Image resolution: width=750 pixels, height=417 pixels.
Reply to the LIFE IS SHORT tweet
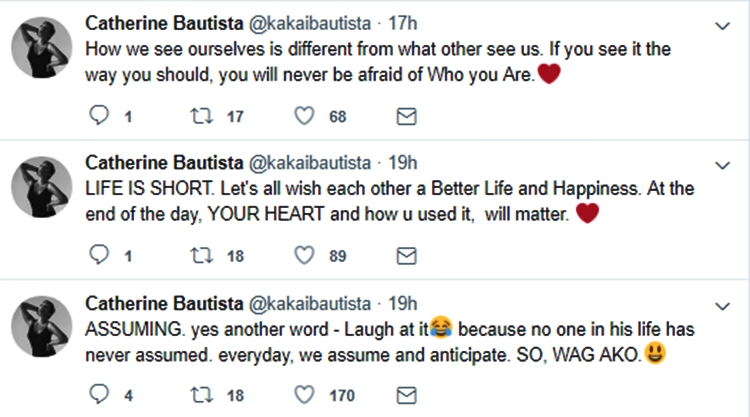pos(98,256)
